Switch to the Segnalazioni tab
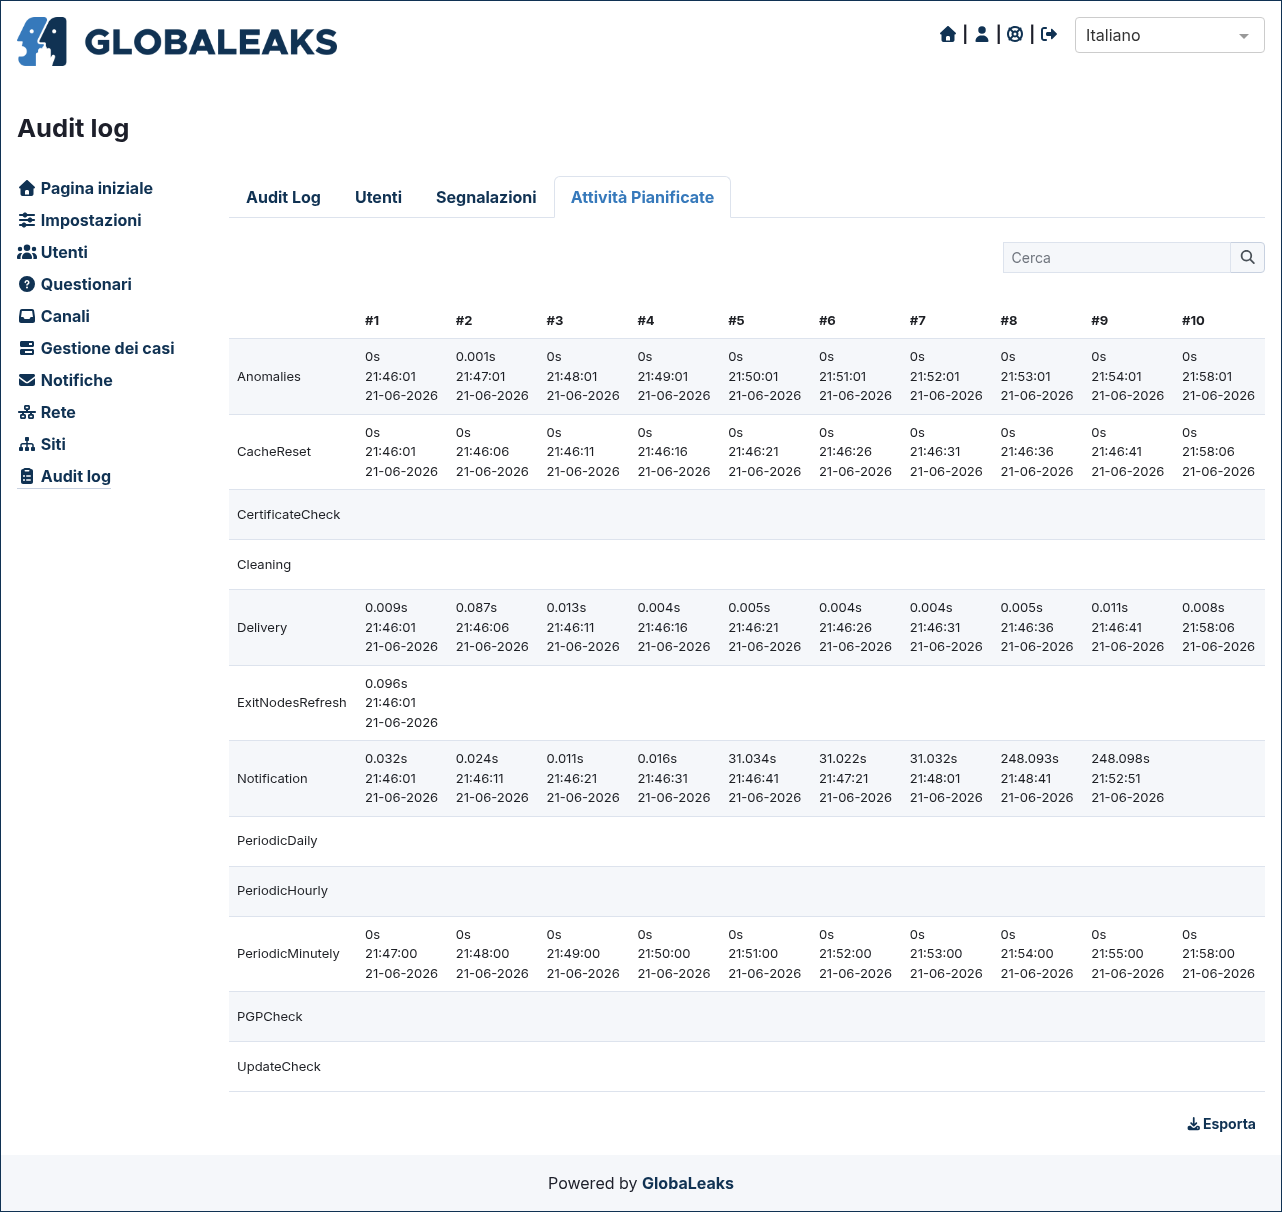 click(x=486, y=197)
